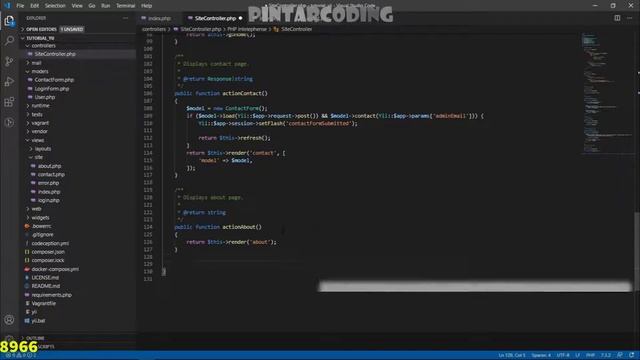Open about.php in the site folder
This screenshot has width=640, height=360.
49,166
